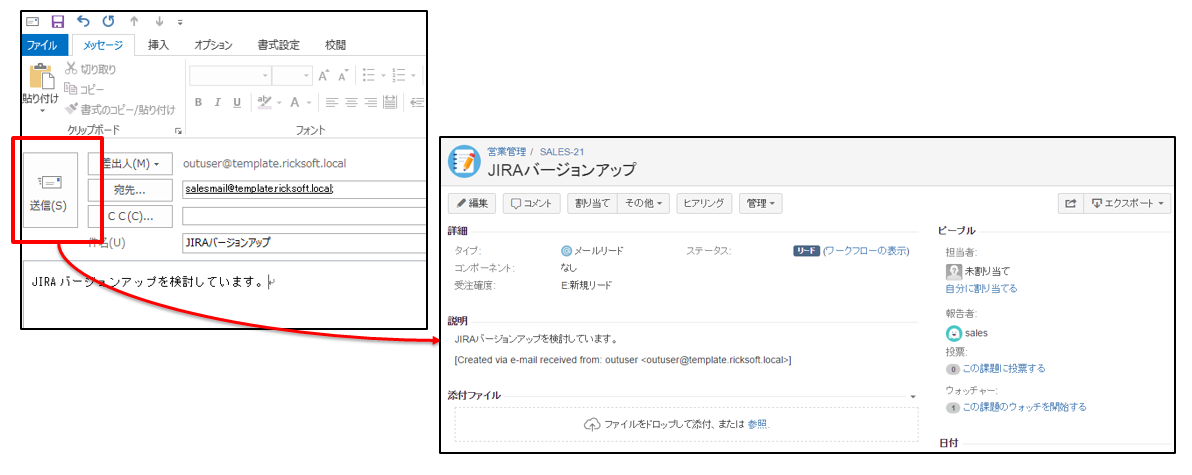Open the SALES-21 issue key link
Image resolution: width=1192 pixels, height=475 pixels.
[x=562, y=152]
